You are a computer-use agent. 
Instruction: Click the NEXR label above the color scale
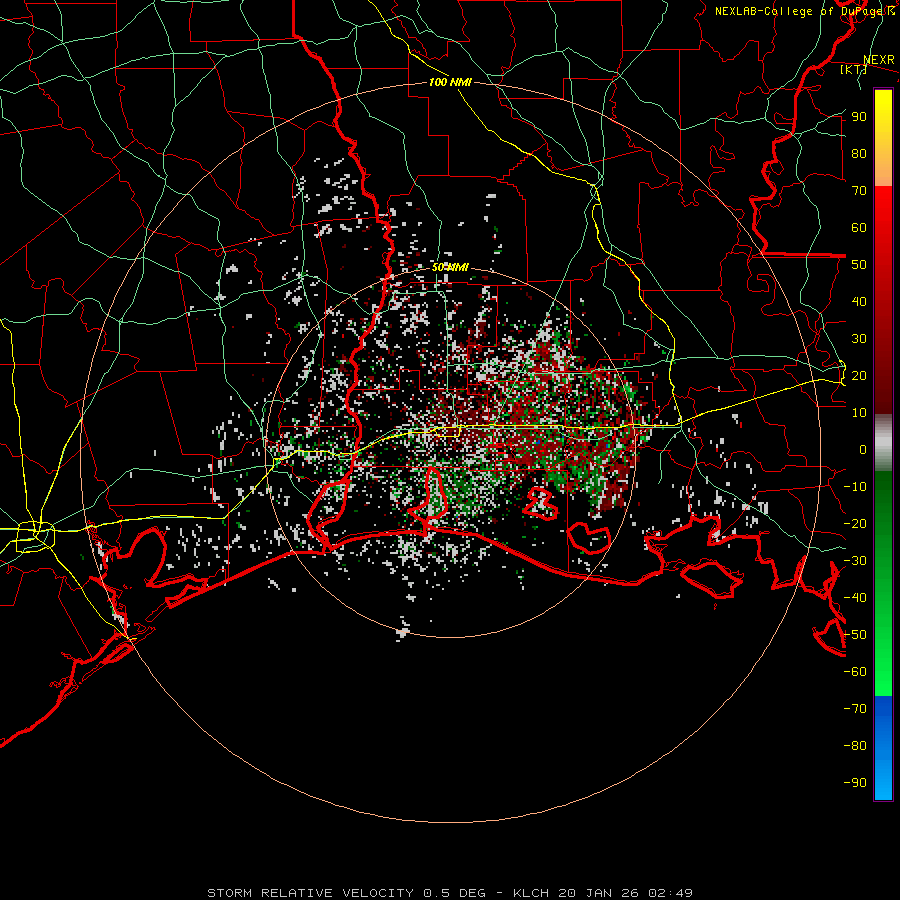(878, 60)
